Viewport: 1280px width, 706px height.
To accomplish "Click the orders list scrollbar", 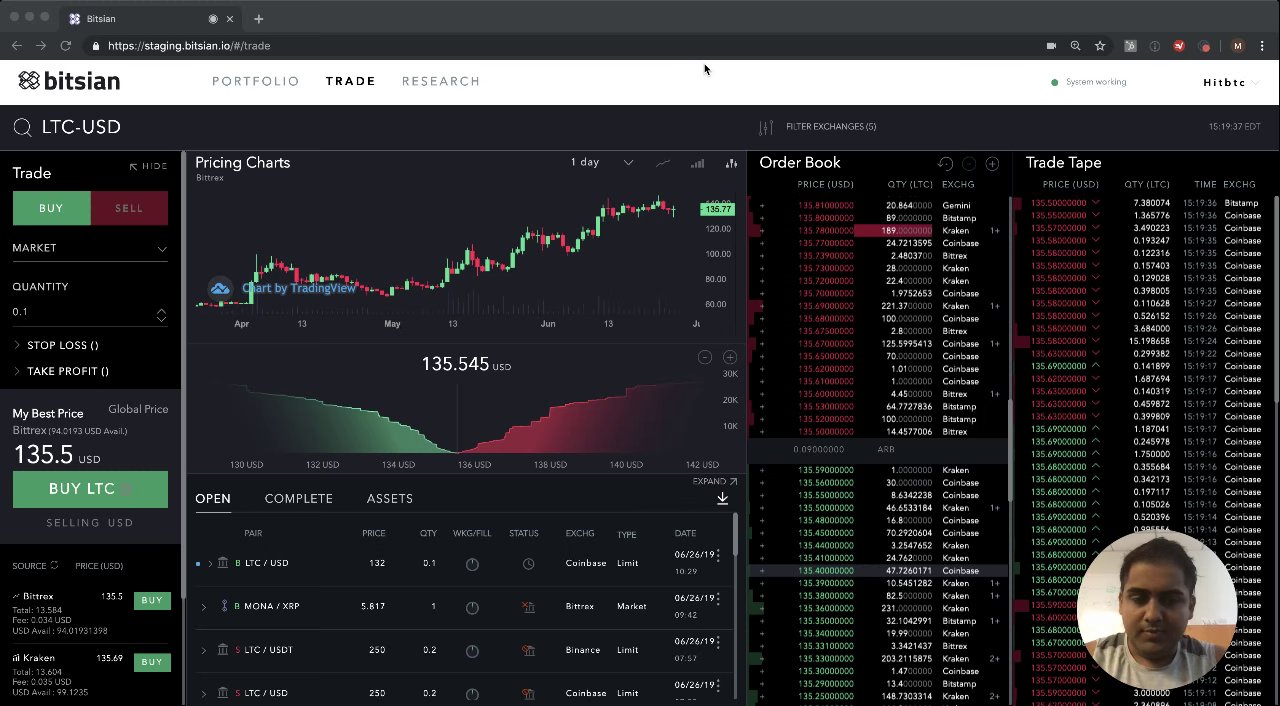I will coord(735,536).
